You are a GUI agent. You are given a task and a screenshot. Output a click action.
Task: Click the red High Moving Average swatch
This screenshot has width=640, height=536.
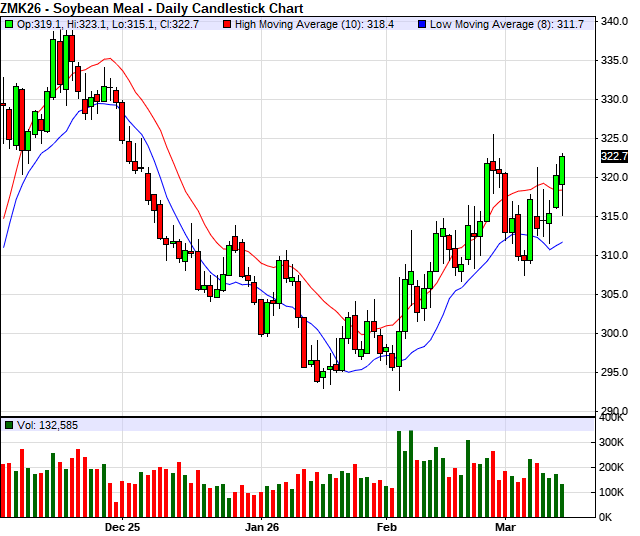coord(228,23)
